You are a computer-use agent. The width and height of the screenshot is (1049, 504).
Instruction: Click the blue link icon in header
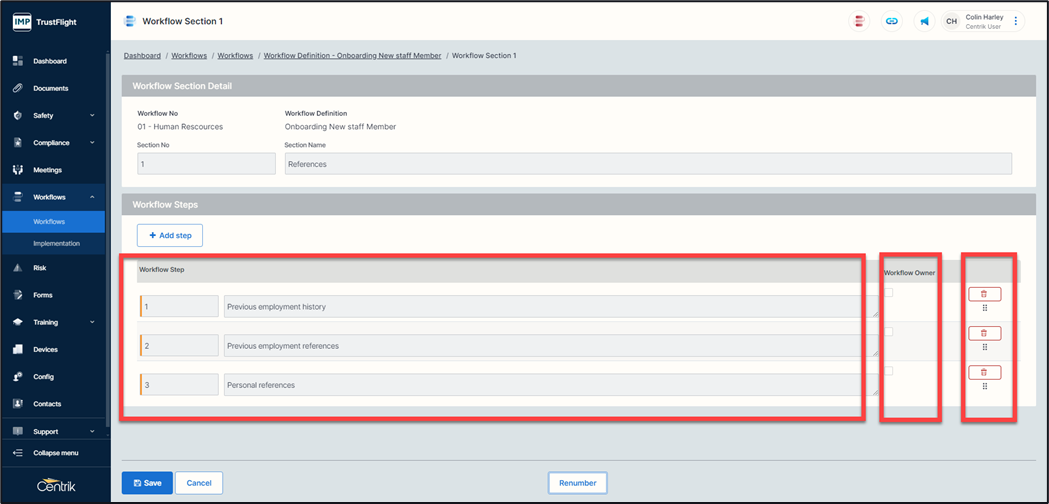coord(892,21)
